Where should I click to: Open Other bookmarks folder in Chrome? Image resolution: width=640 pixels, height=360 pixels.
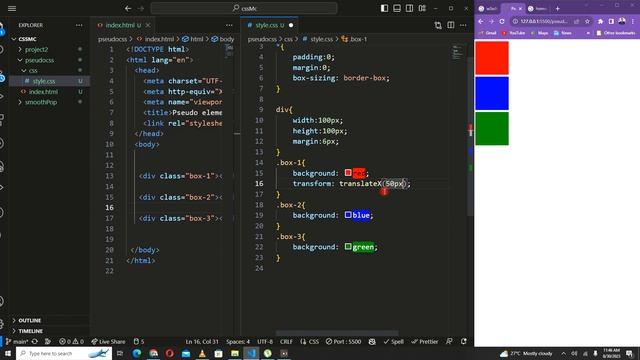click(616, 33)
